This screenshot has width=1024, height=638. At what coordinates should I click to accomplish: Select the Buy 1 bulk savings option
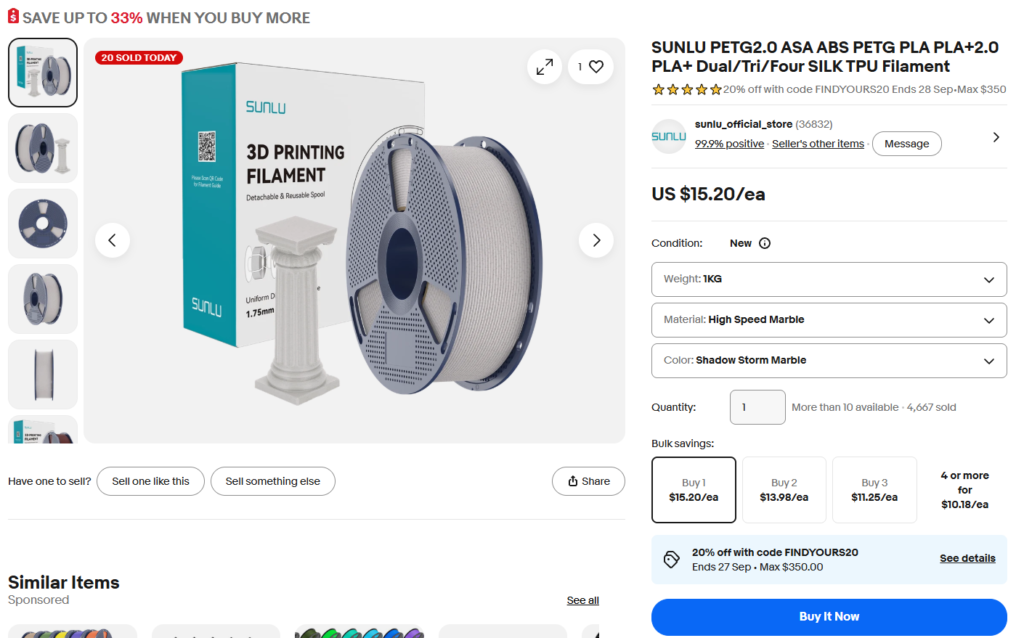pyautogui.click(x=694, y=490)
